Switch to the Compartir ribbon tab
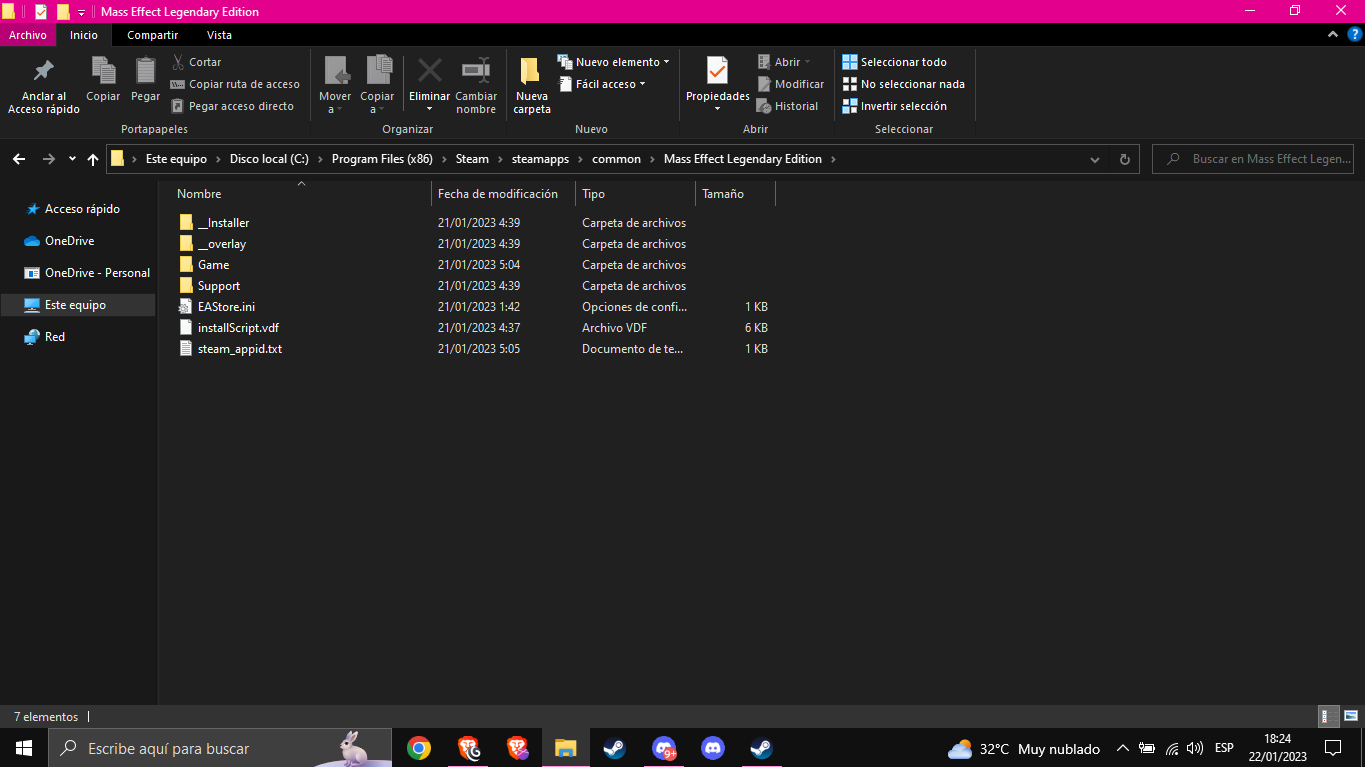 coord(153,35)
